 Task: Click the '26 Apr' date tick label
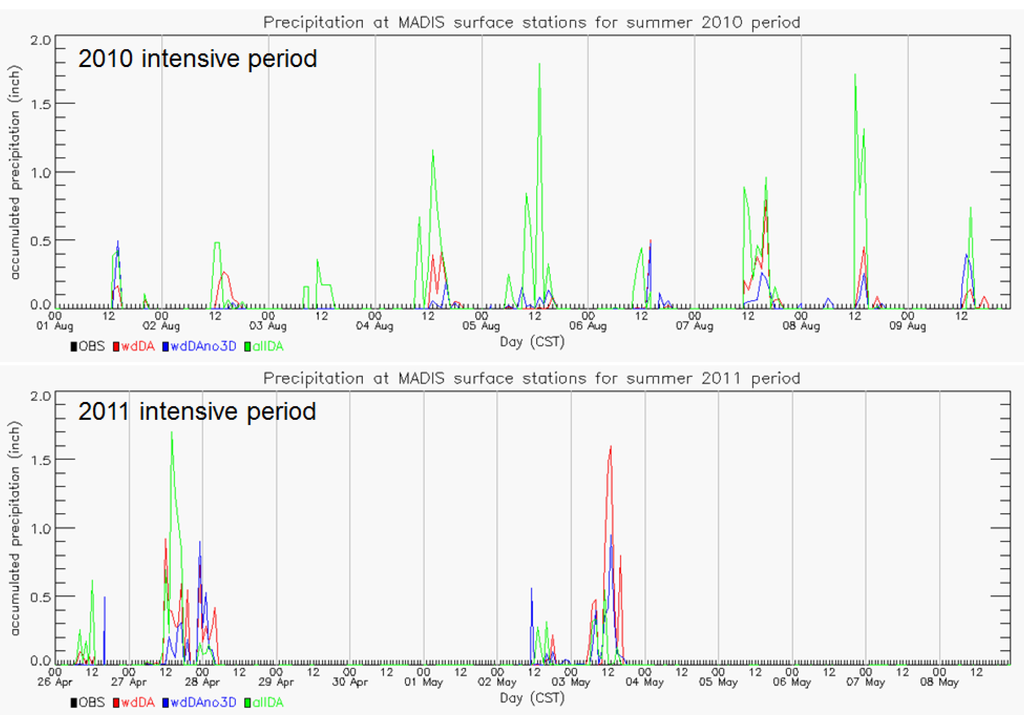click(x=55, y=682)
